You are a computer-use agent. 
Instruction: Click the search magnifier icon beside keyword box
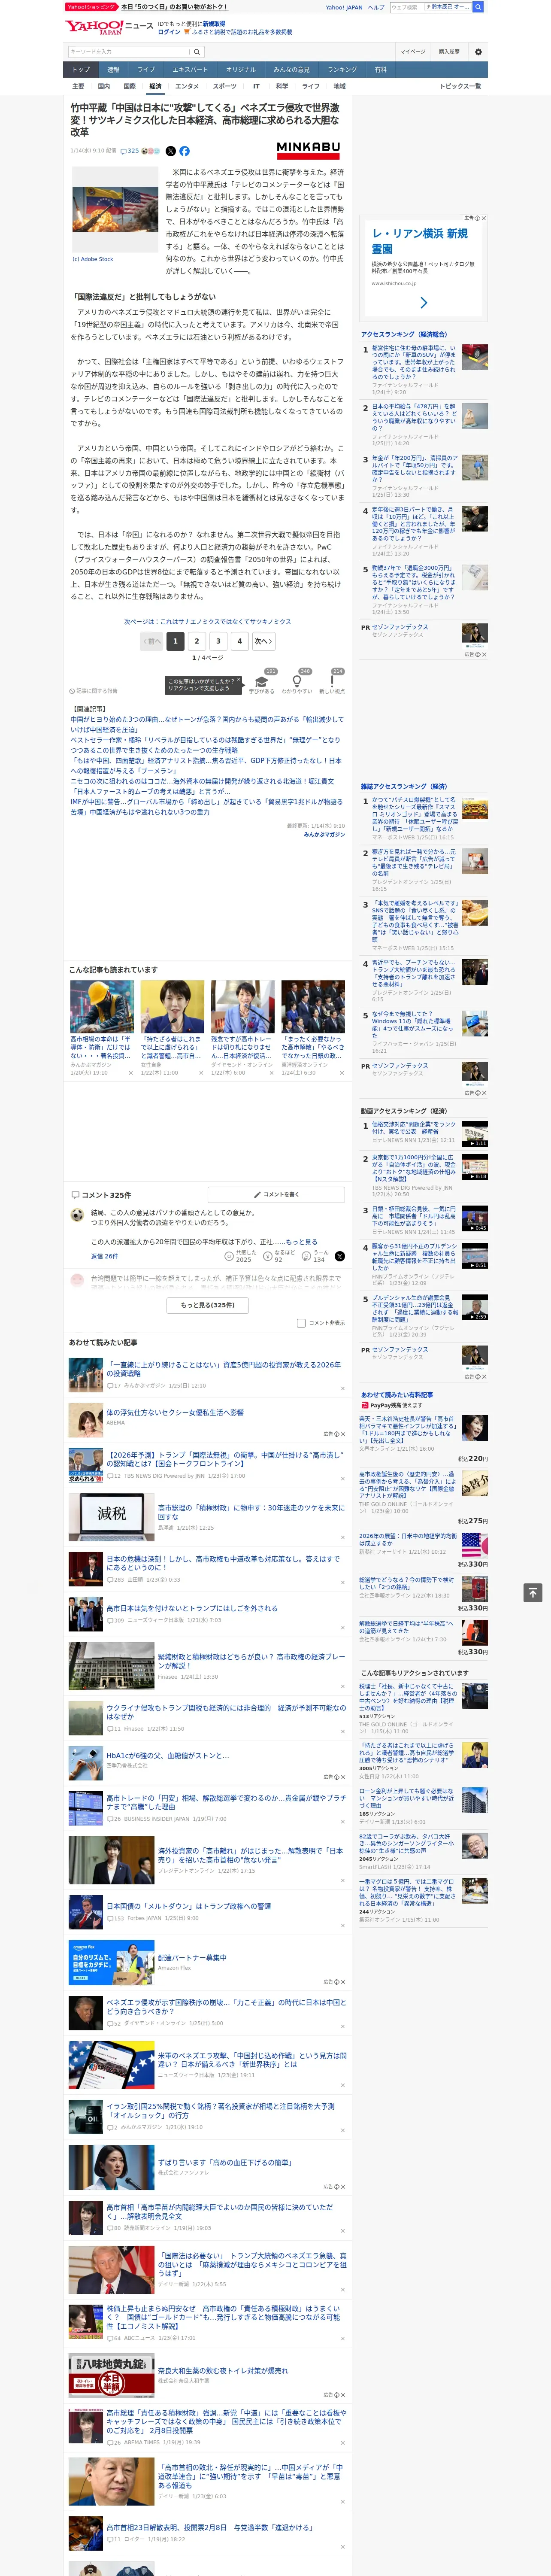click(197, 51)
